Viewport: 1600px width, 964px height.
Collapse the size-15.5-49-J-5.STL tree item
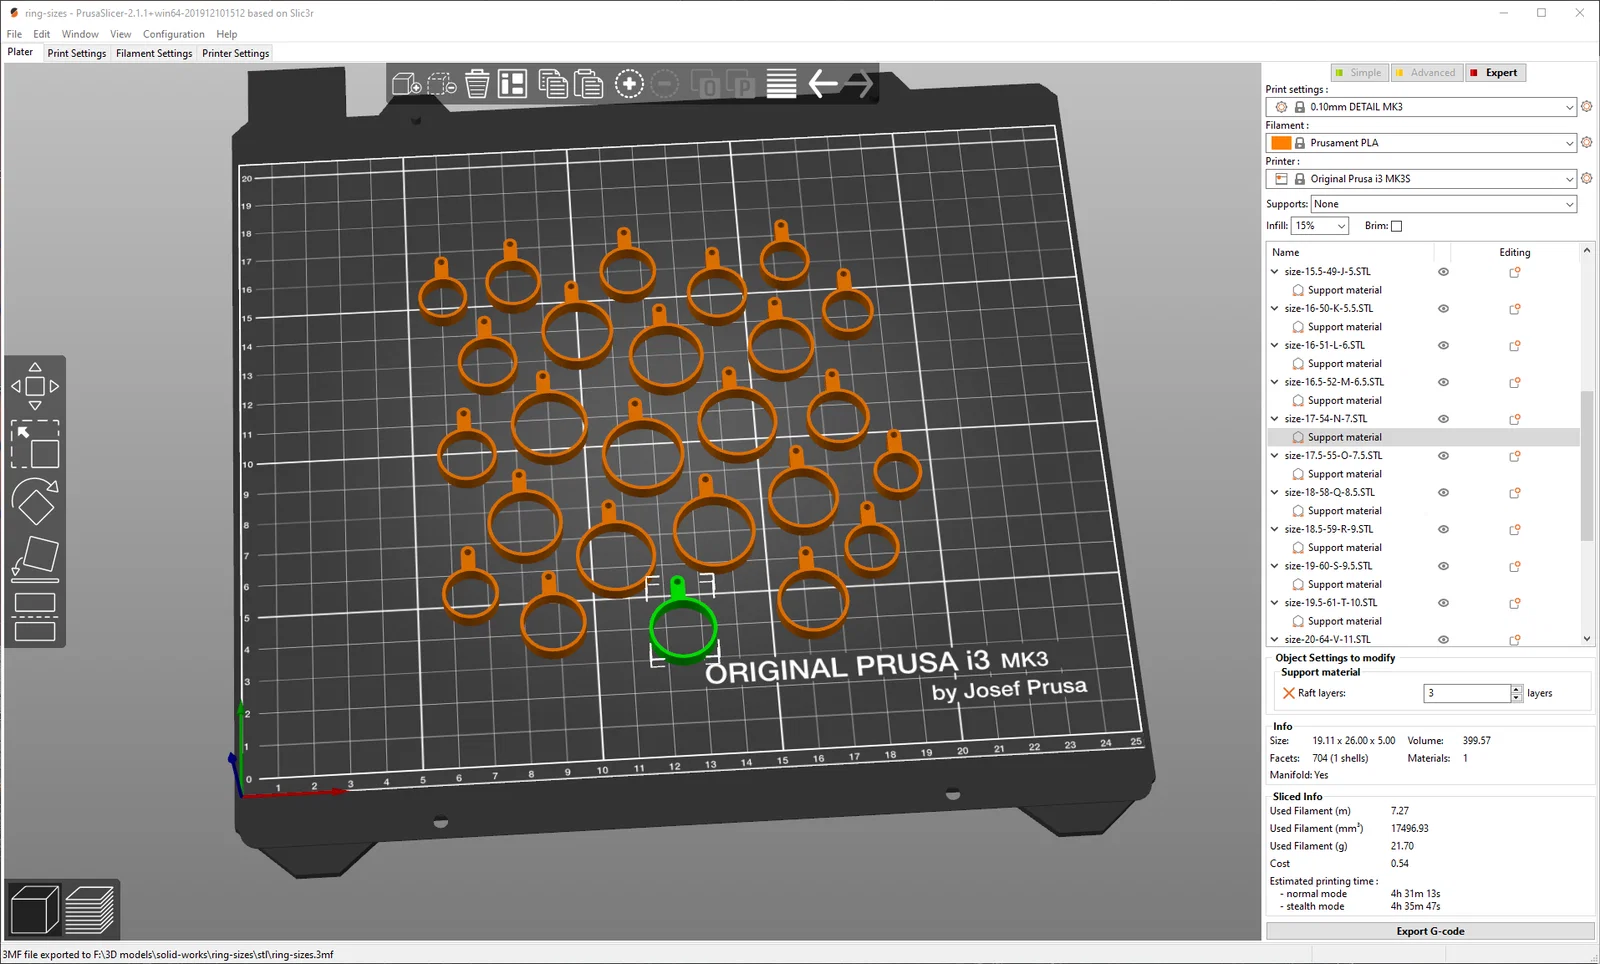pos(1274,272)
